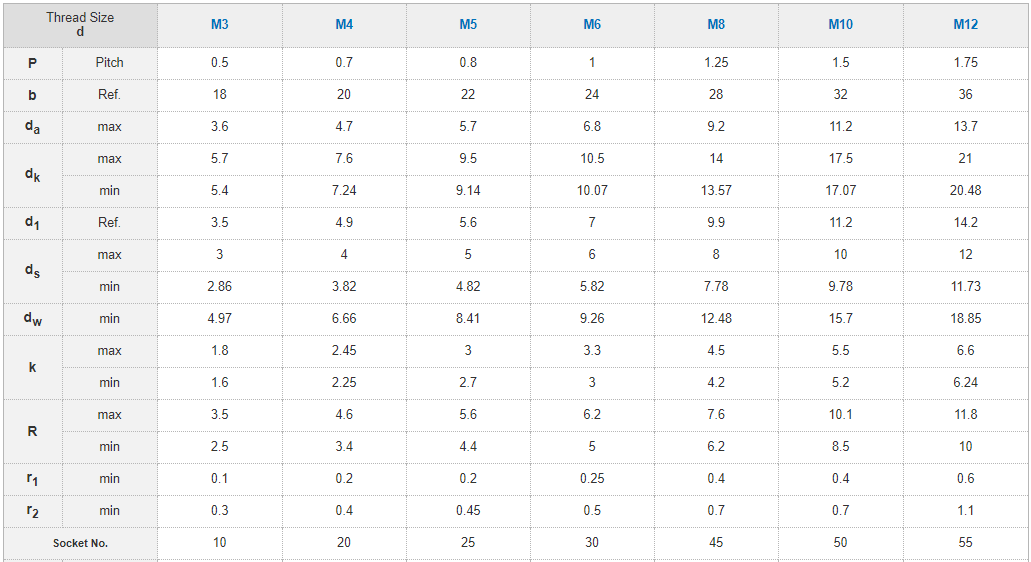Open the M4 column header link
1031x562 pixels.
[344, 25]
